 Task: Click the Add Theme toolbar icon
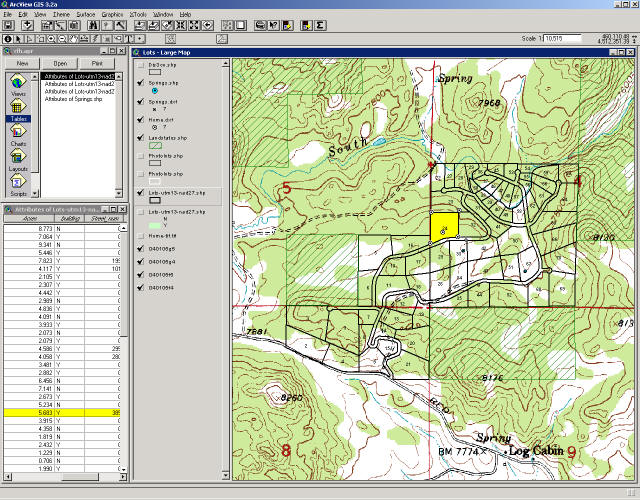click(x=27, y=26)
